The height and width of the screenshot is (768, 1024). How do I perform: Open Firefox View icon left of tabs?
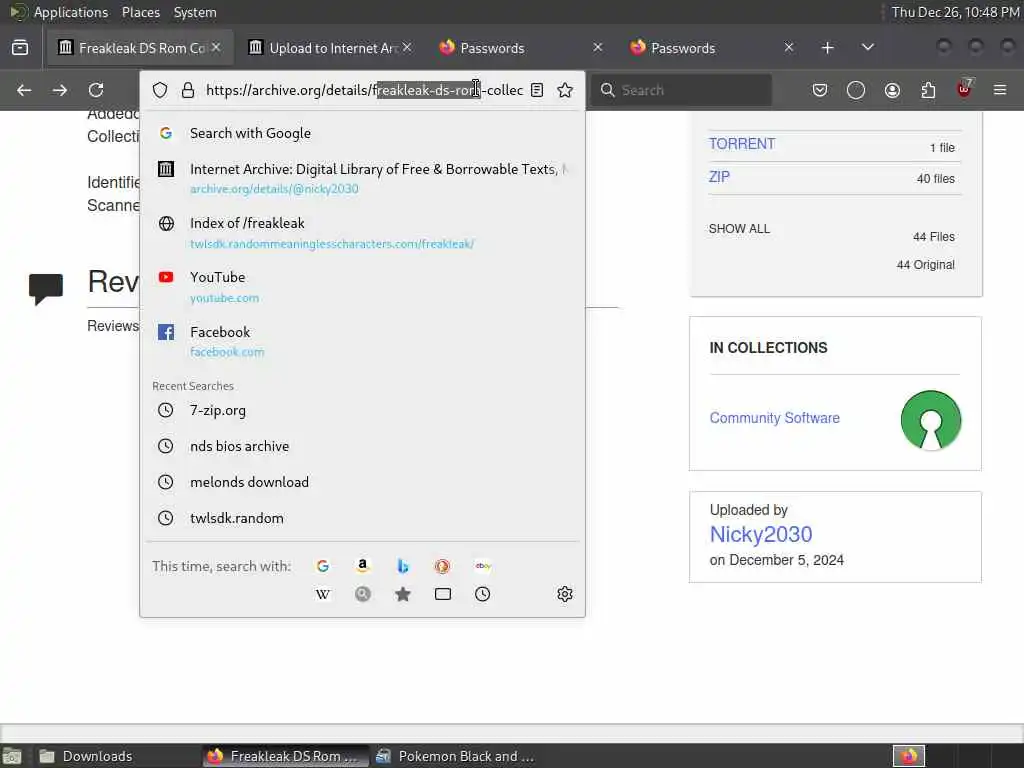20,48
